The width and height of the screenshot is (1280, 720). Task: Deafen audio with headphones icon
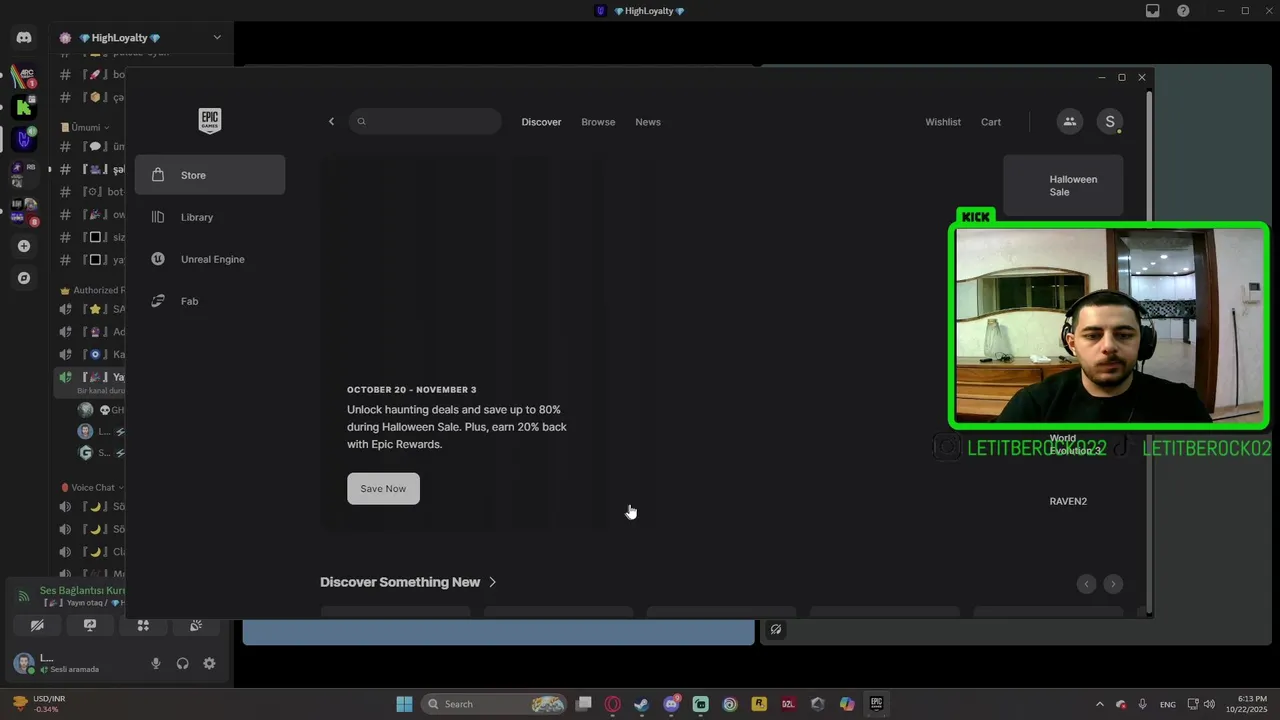(x=182, y=664)
